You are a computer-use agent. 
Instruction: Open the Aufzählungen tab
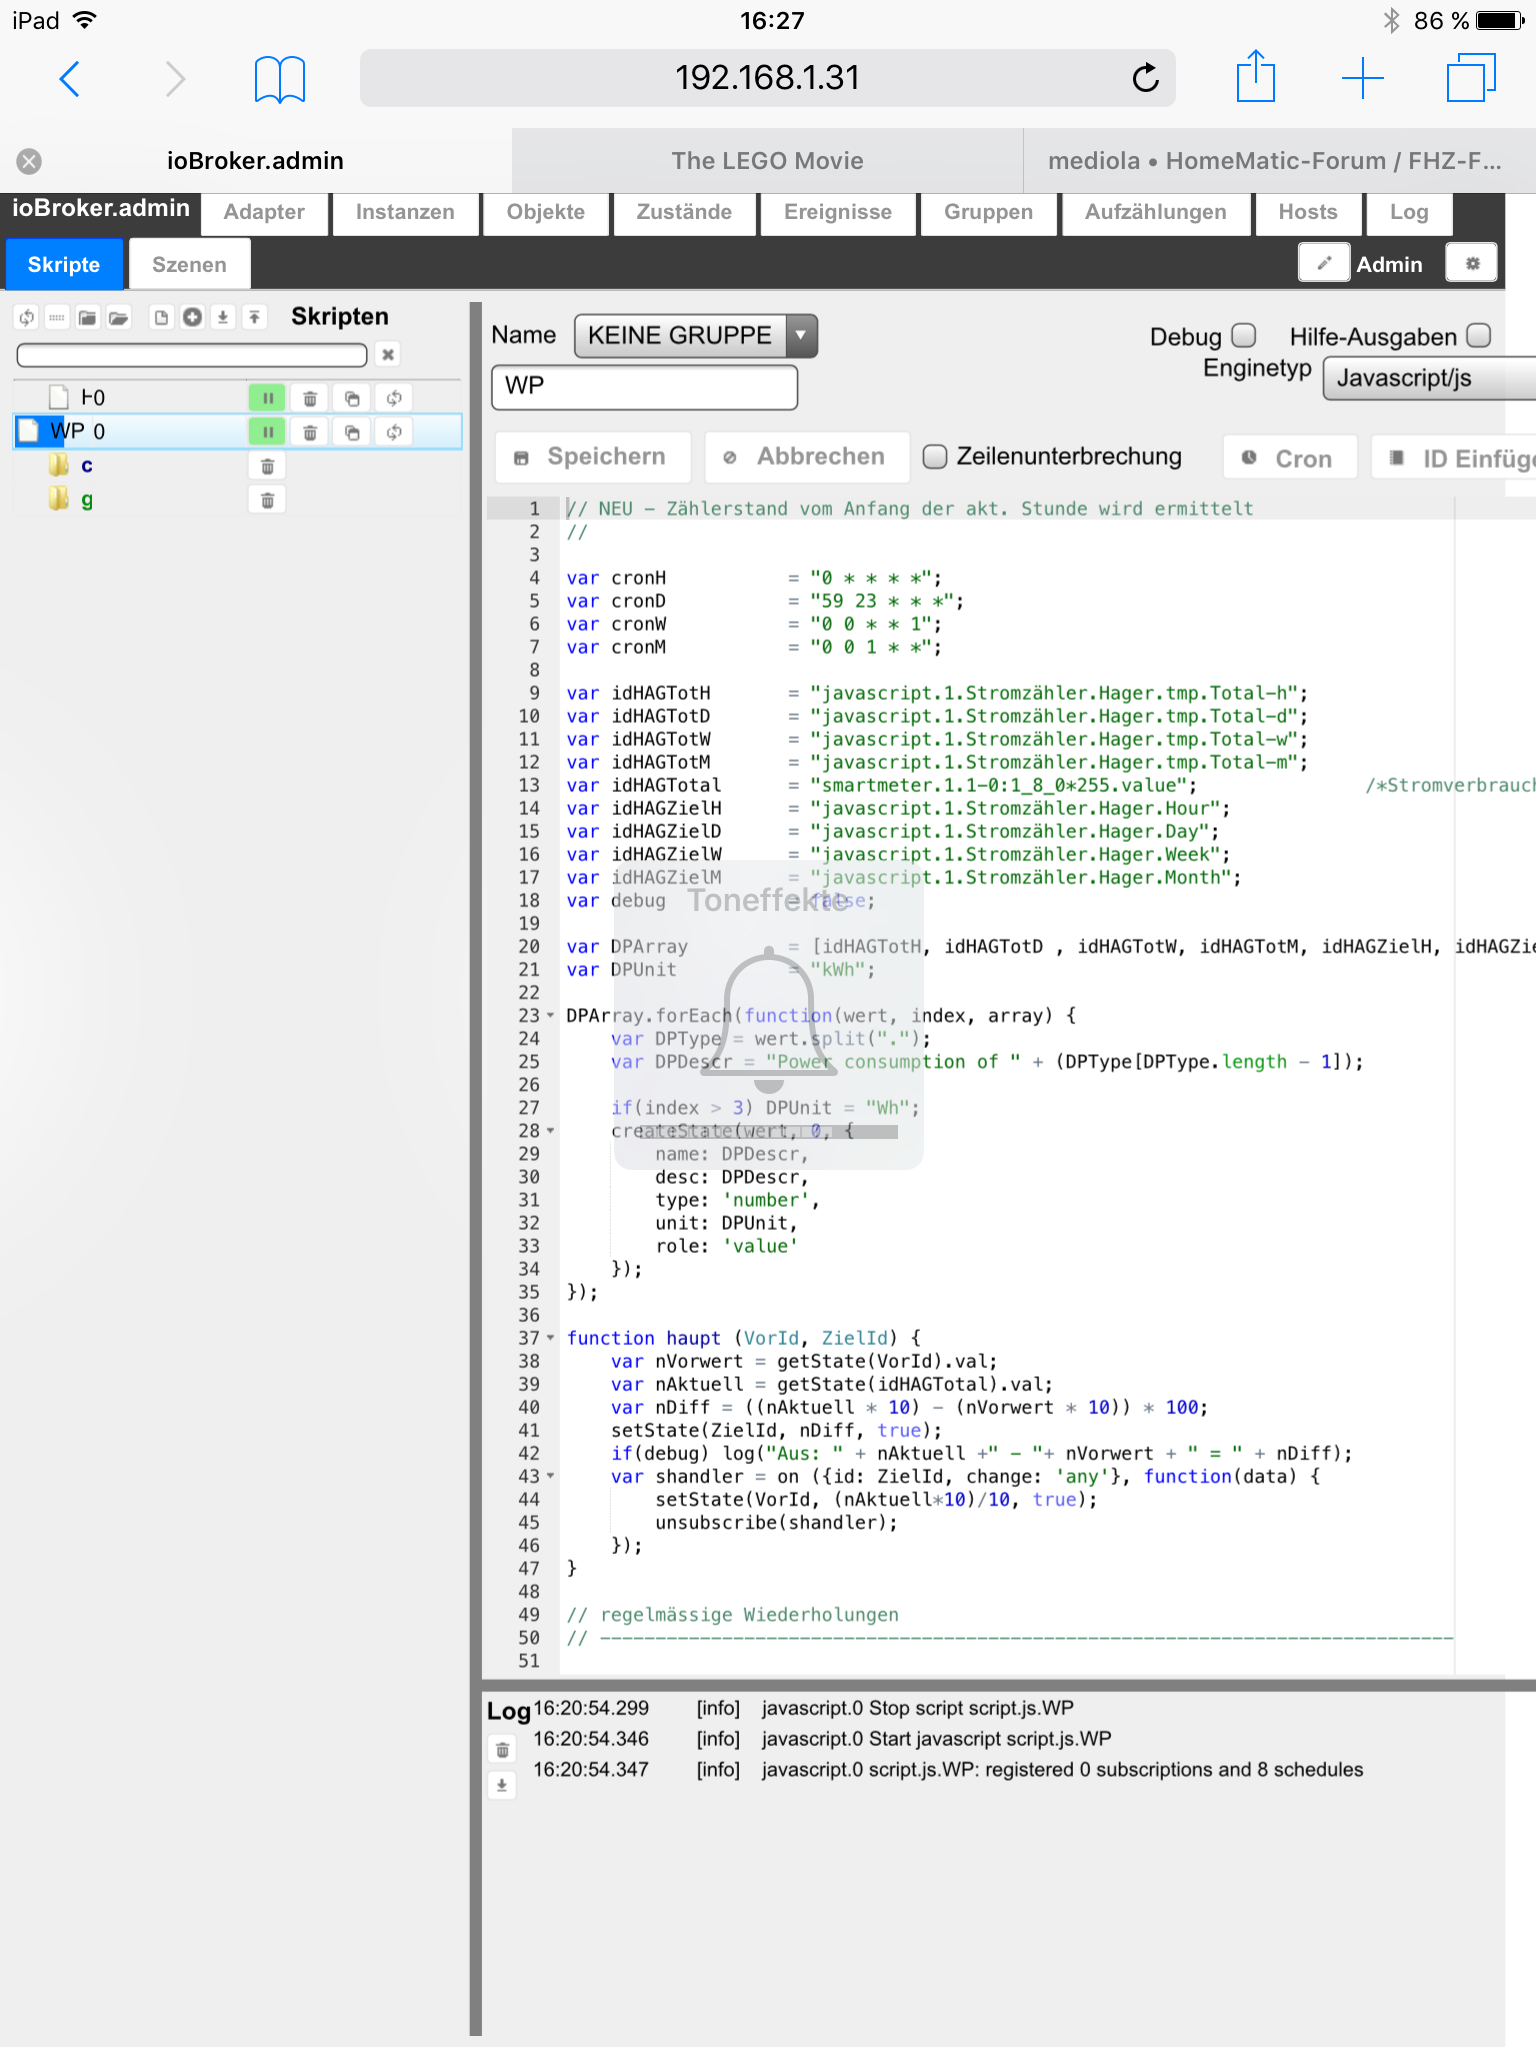(1156, 213)
